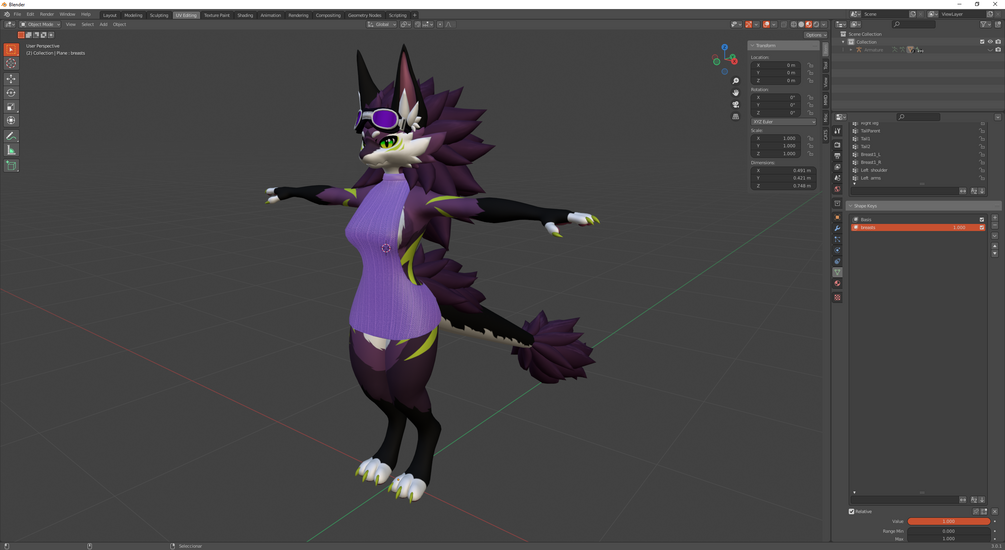Pick the Measure tool
This screenshot has height=550, width=1005.
click(x=11, y=150)
